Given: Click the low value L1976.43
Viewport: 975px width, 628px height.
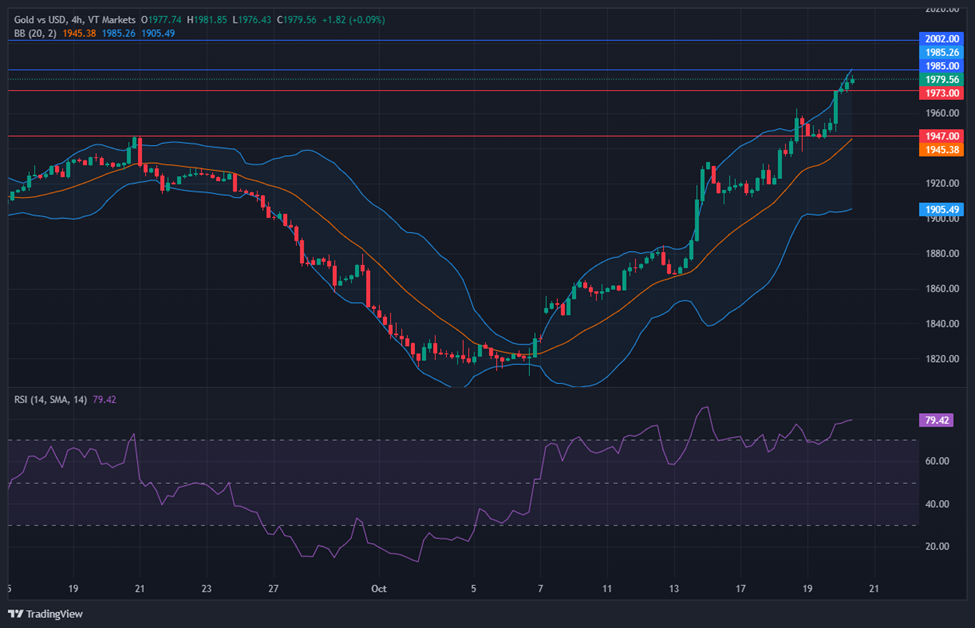Looking at the screenshot, I should (x=252, y=20).
